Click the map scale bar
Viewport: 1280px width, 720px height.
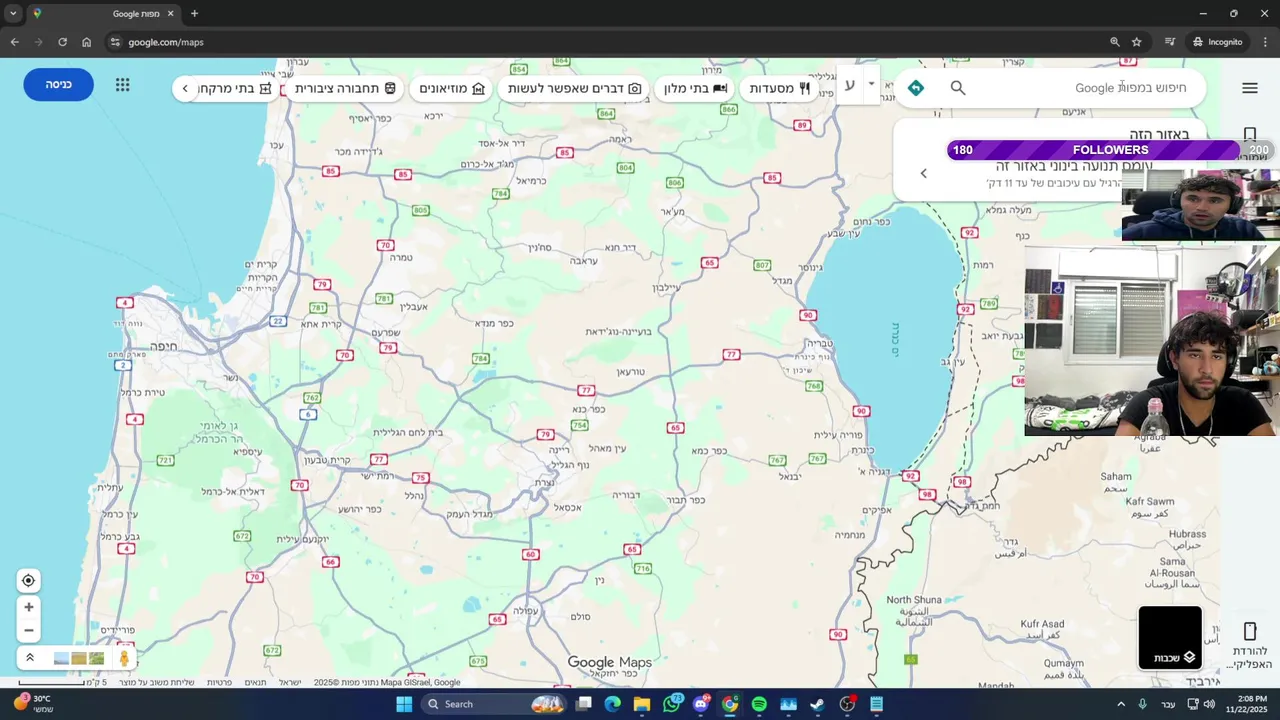pos(62,682)
